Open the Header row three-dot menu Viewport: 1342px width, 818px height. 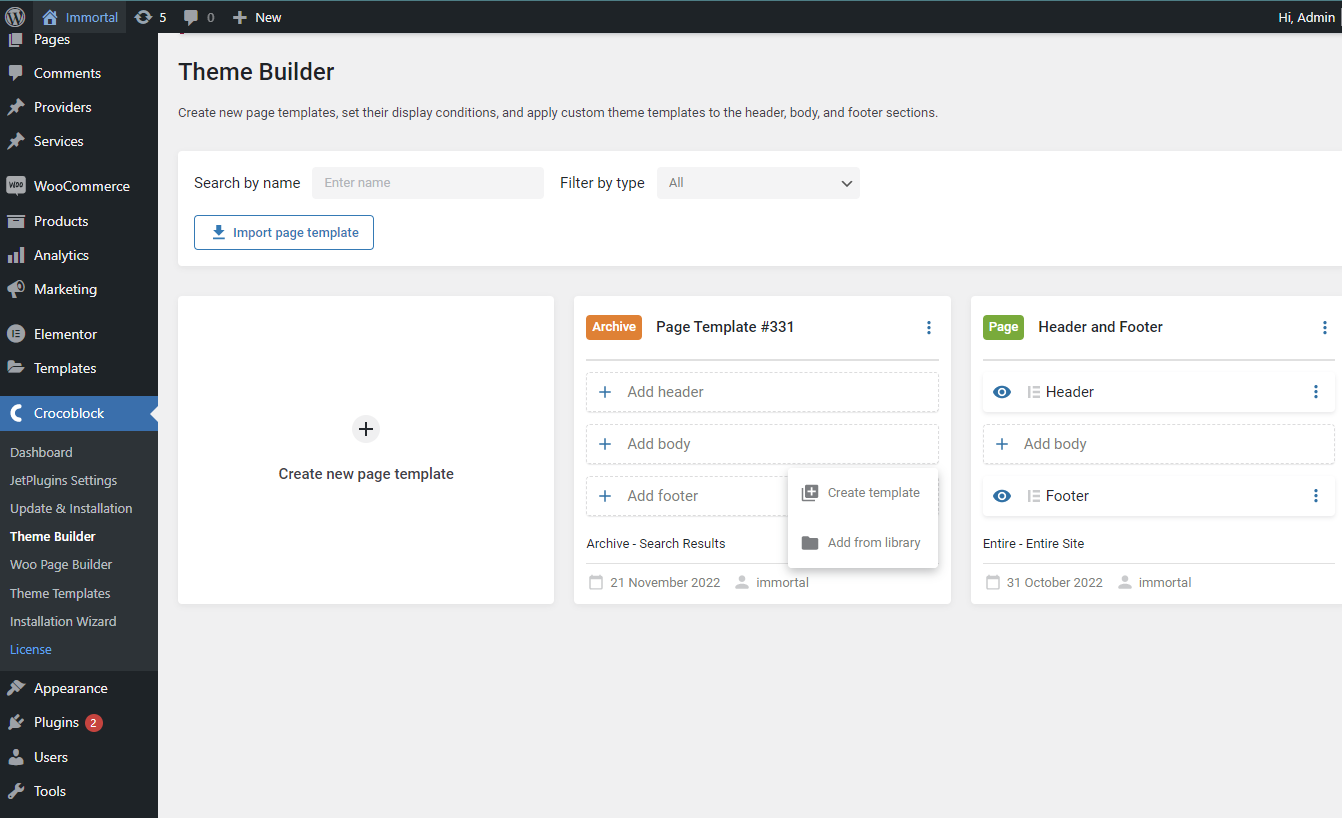[x=1316, y=392]
